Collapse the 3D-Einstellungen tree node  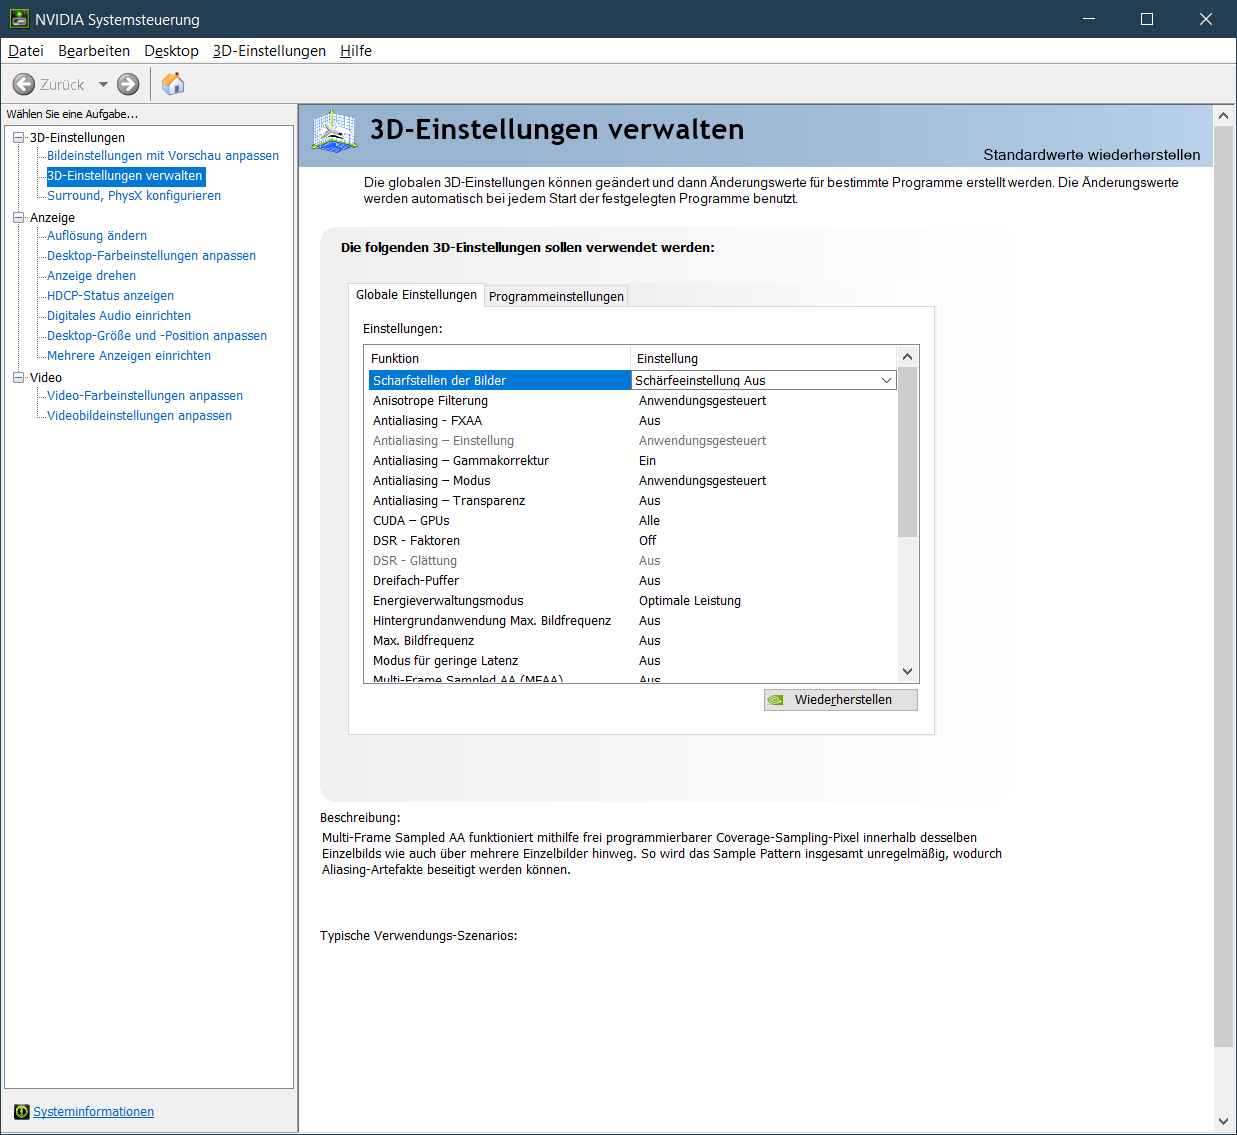[18, 138]
